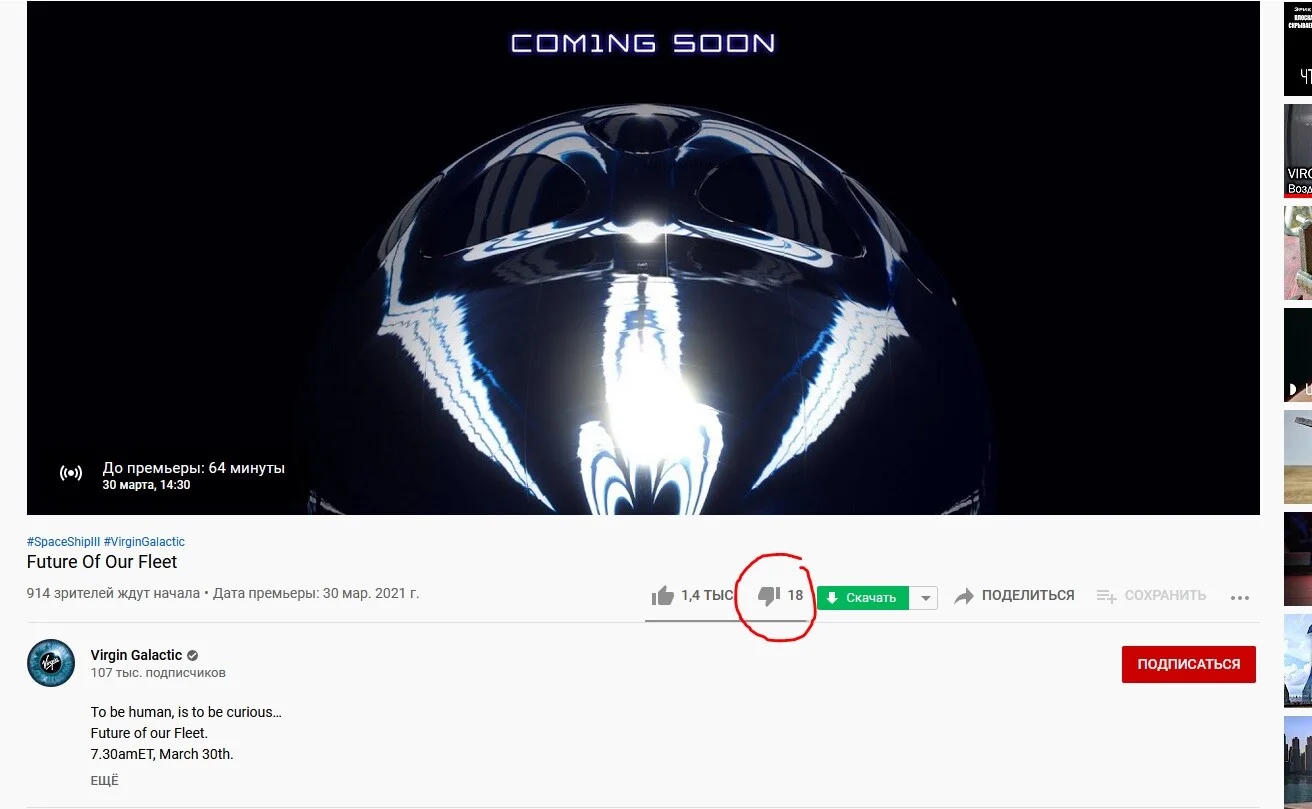Viewport: 1312px width, 809px height.
Task: Click 914 зрителей ждут начала text
Action: tap(113, 593)
